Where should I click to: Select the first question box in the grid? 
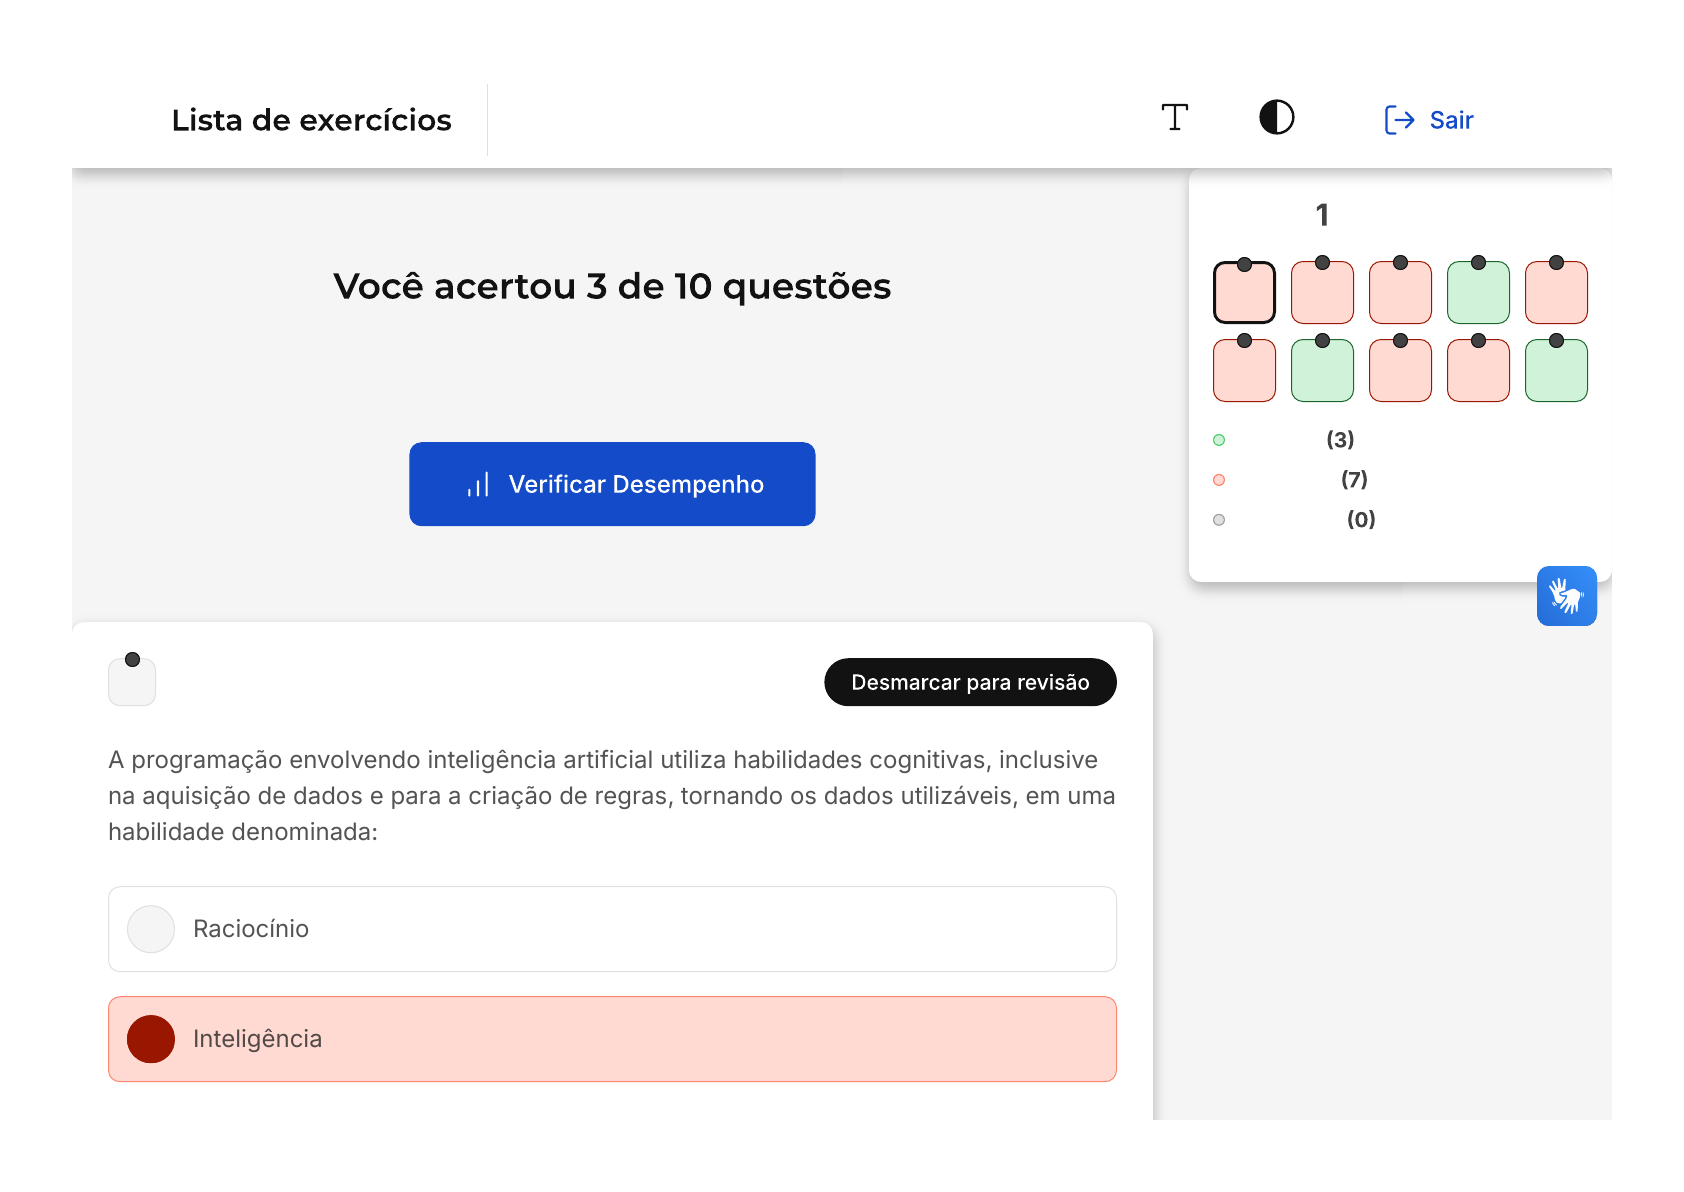(x=1244, y=293)
